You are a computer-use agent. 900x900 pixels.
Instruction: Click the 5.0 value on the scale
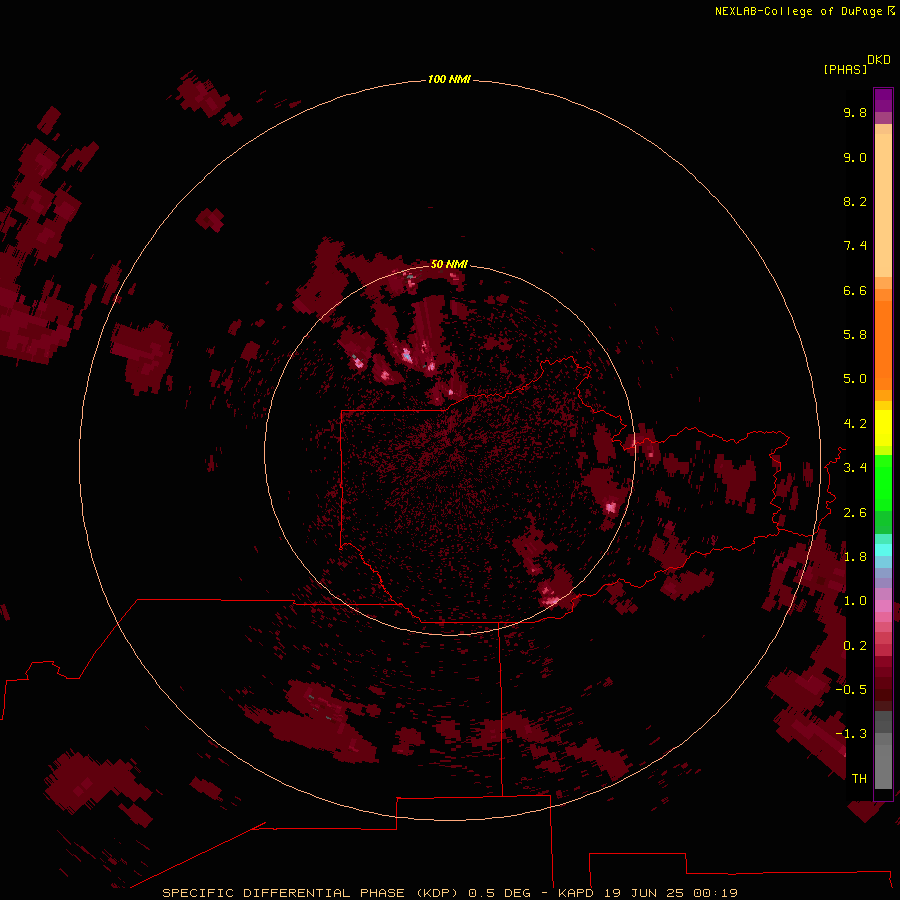[855, 379]
